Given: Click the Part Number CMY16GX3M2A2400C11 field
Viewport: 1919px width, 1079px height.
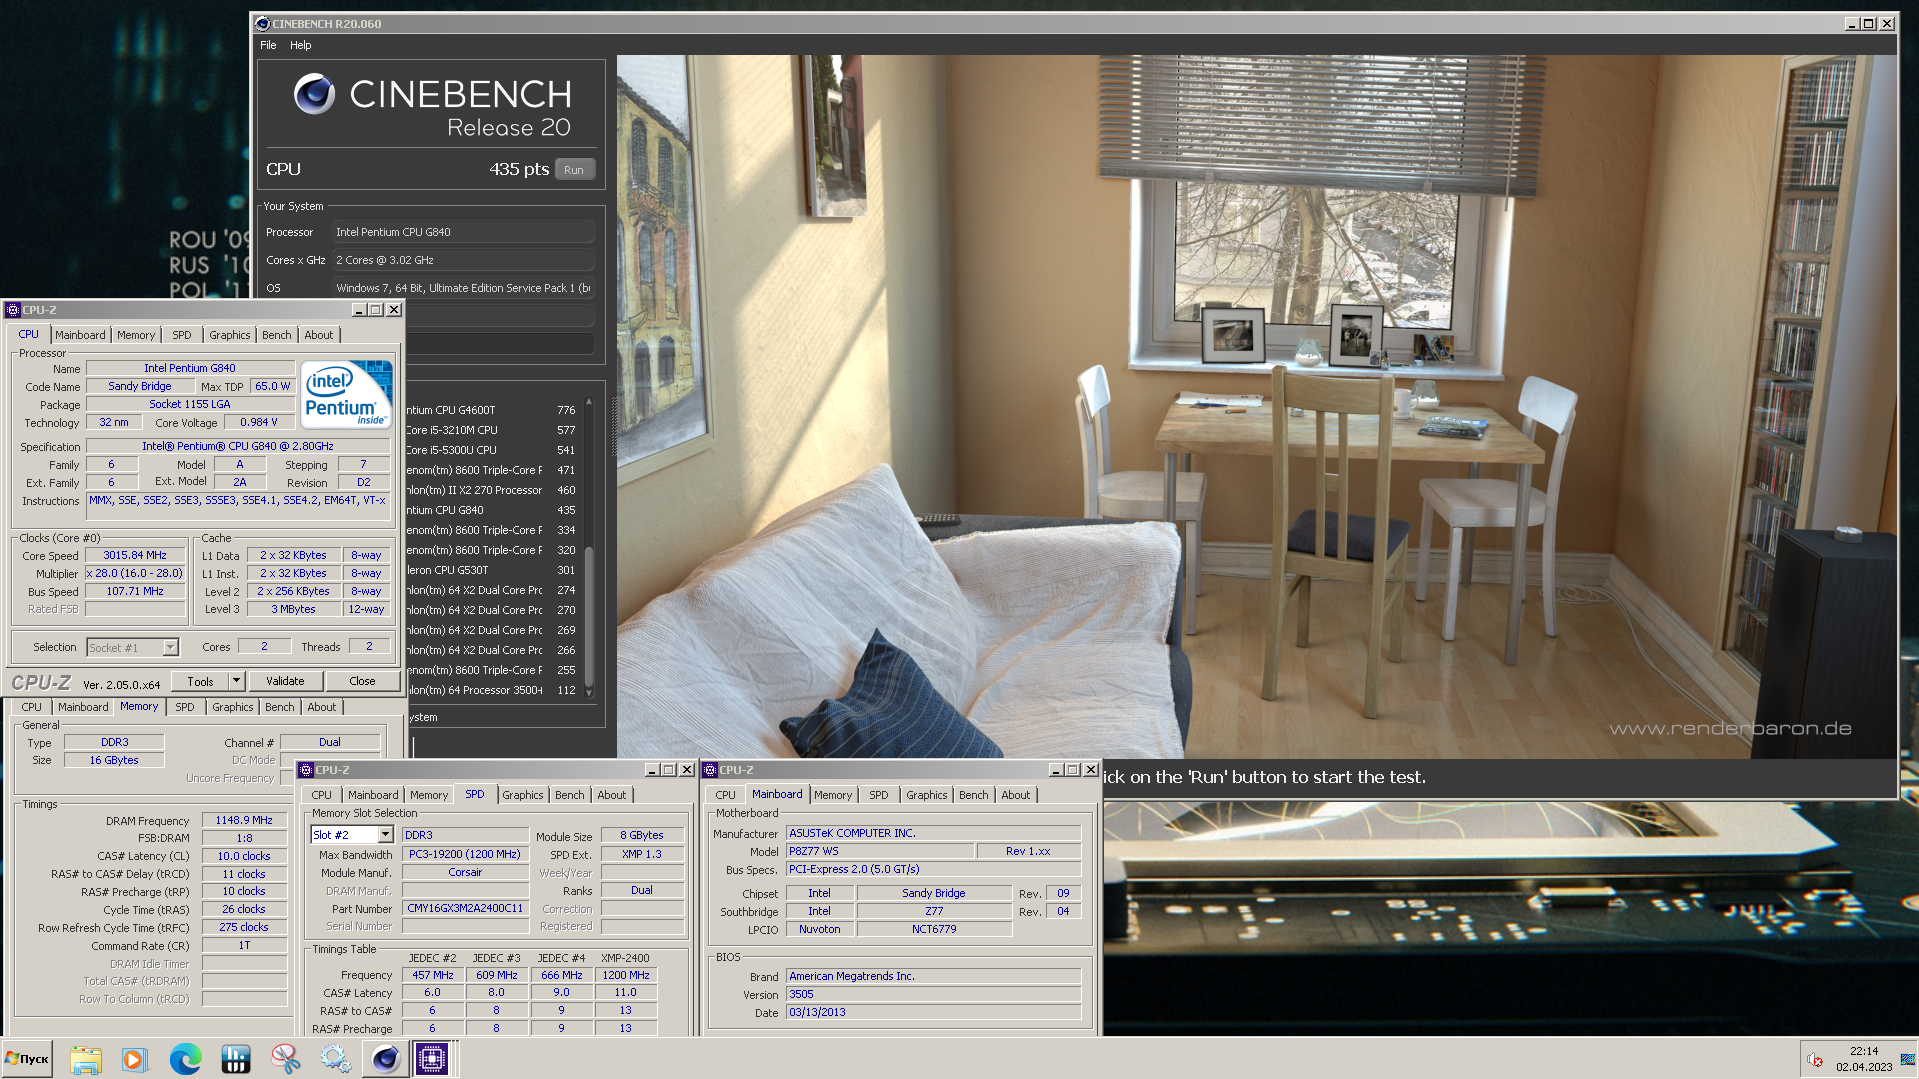Looking at the screenshot, I should 465,908.
